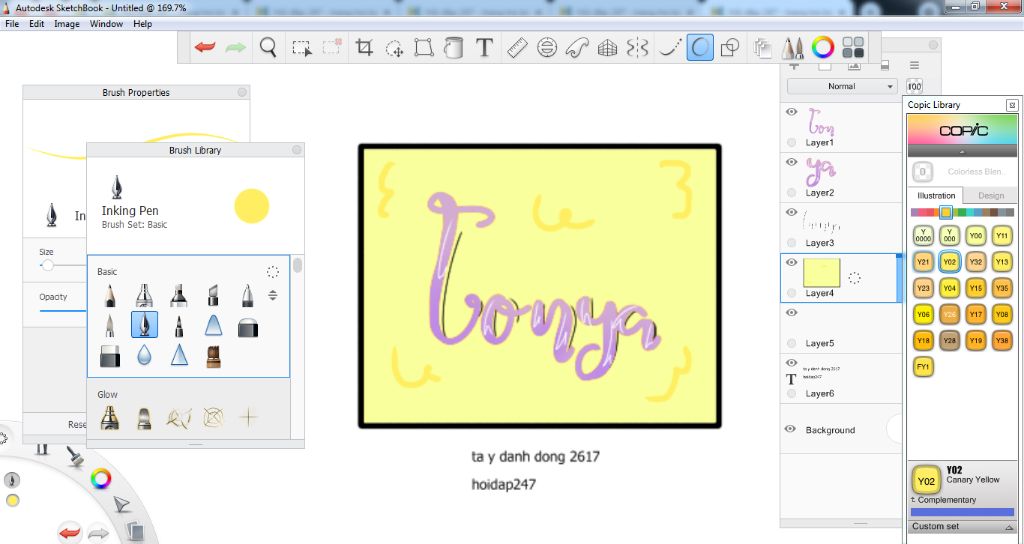Open the Edit menu

click(37, 24)
